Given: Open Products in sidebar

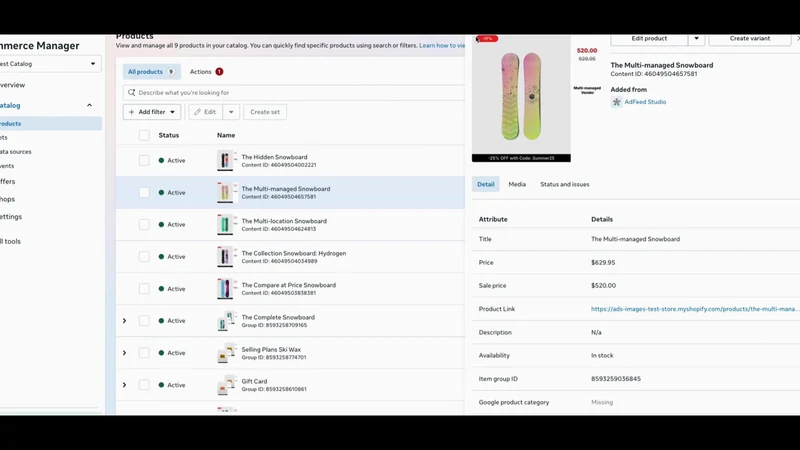Looking at the screenshot, I should 50,123.
